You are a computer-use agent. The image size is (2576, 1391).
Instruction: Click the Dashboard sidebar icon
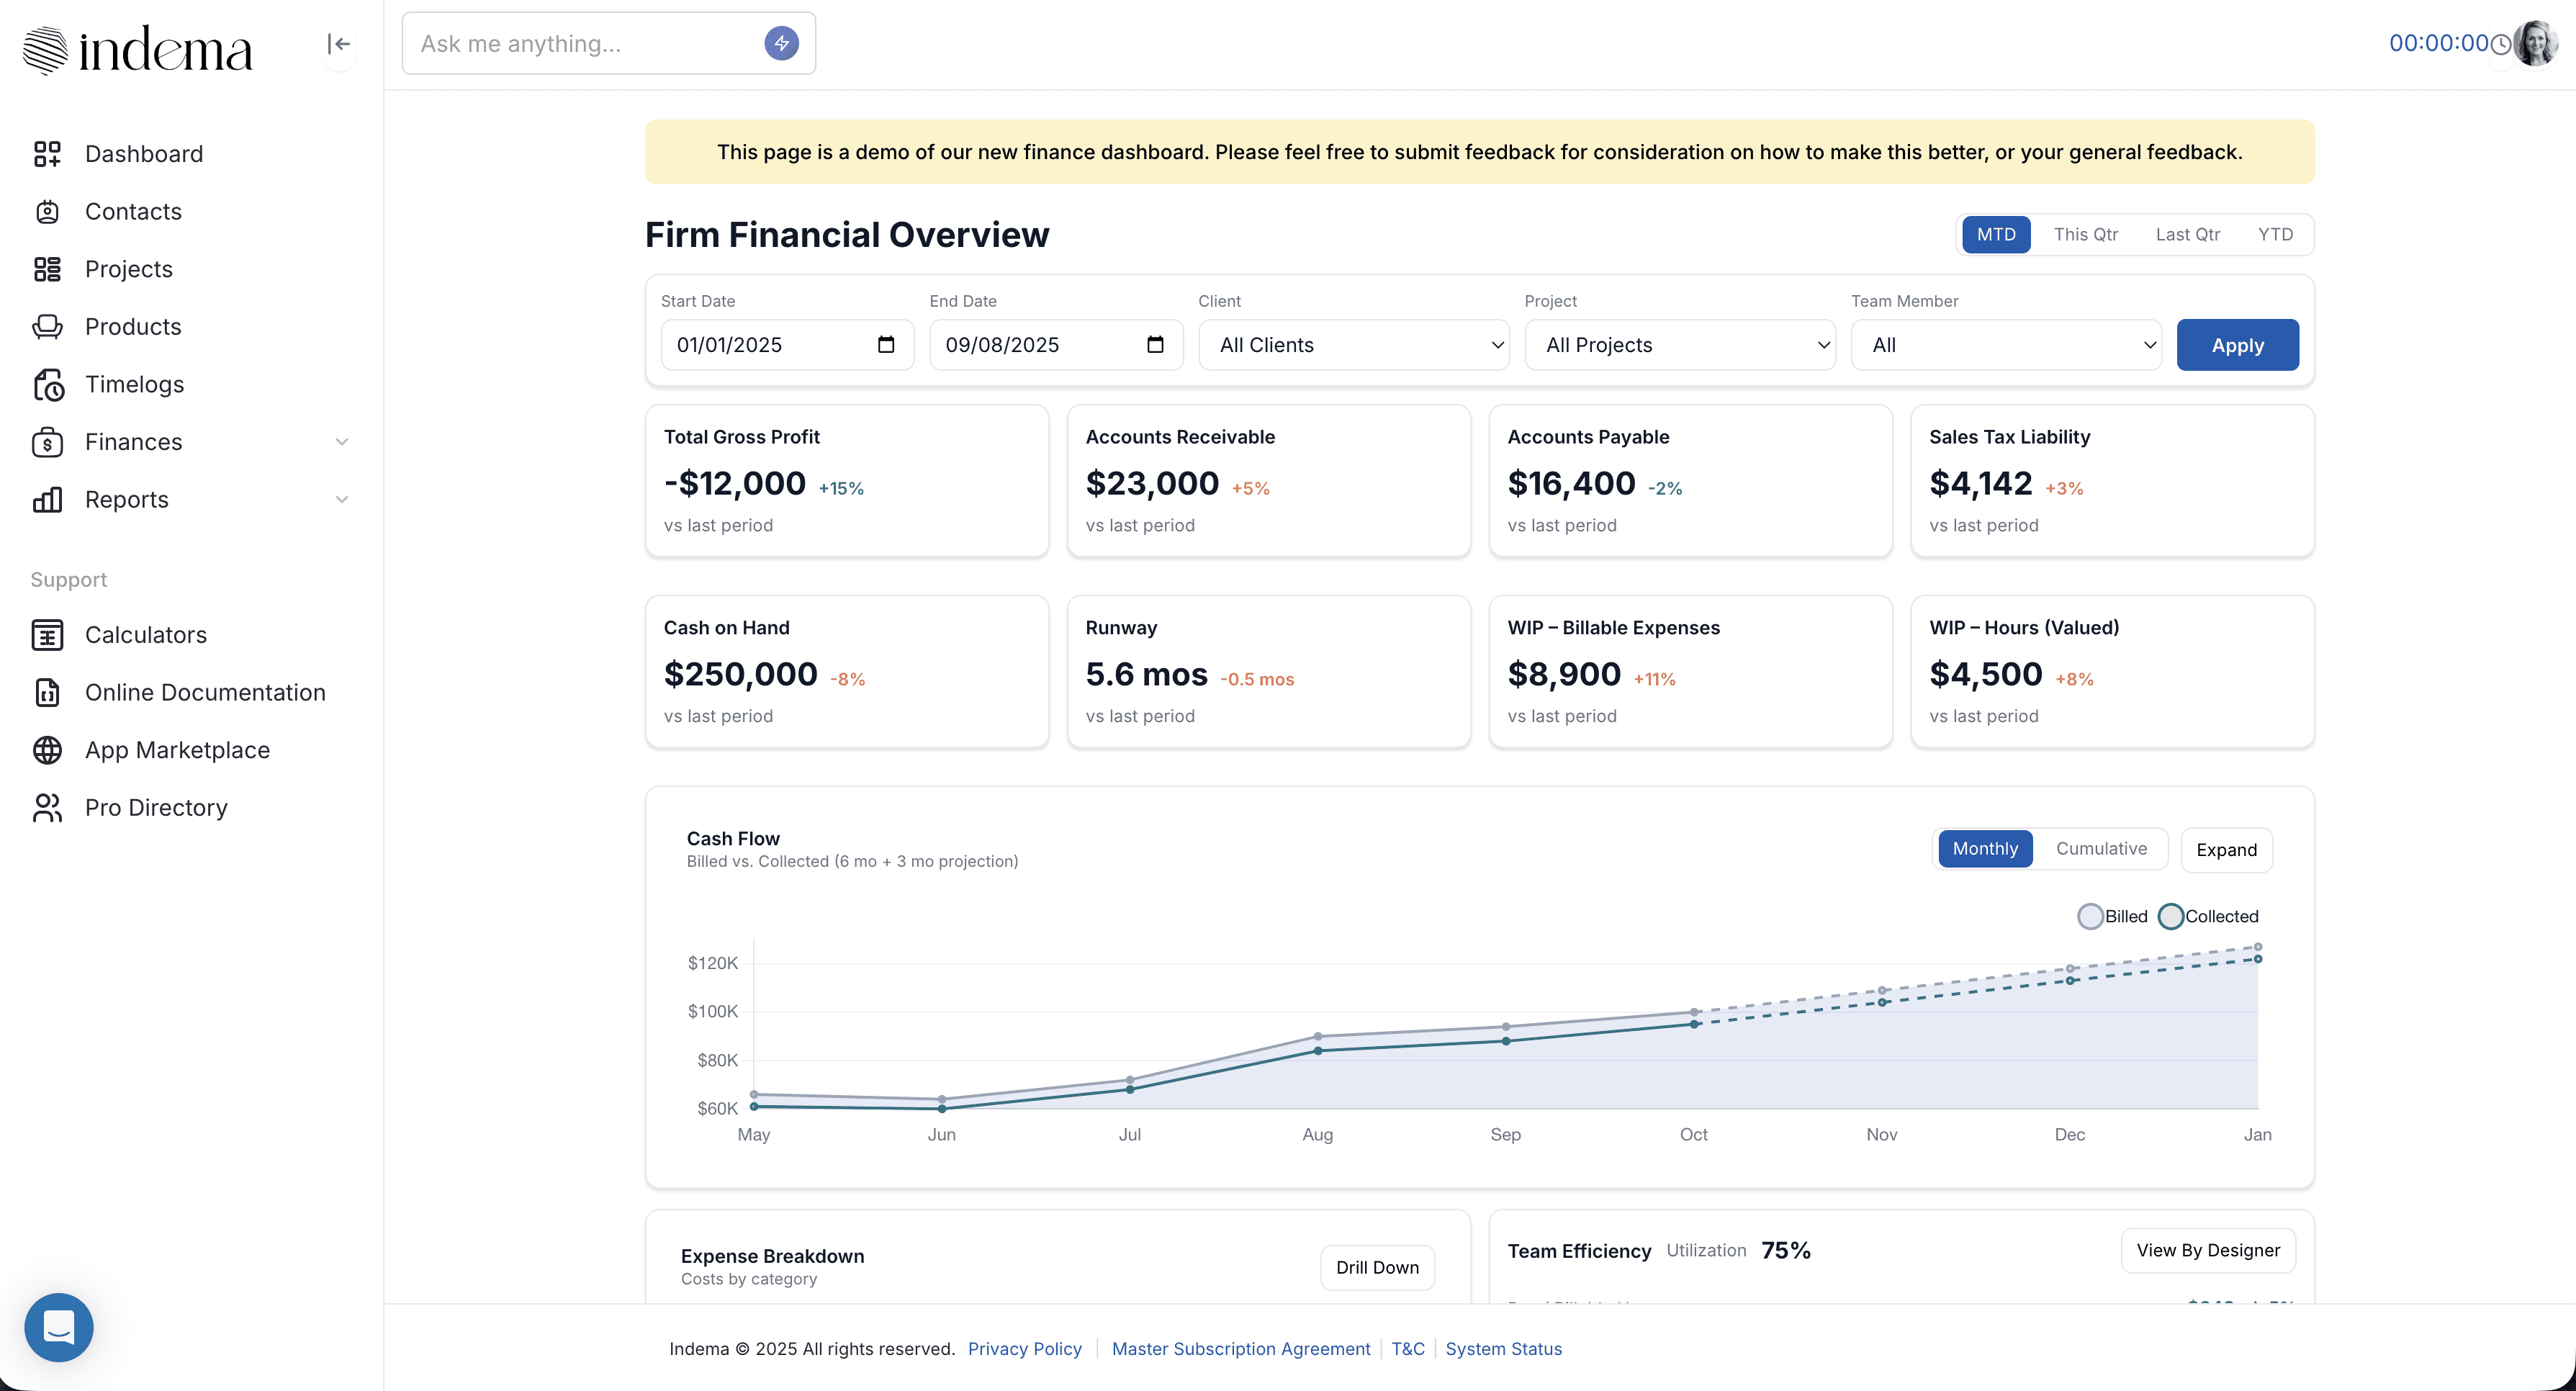[47, 153]
